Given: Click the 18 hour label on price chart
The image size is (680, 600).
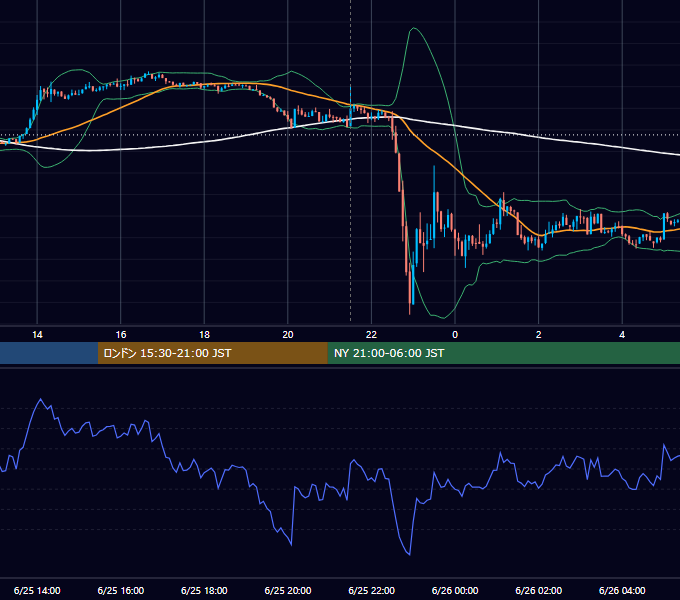Looking at the screenshot, I should point(204,335).
